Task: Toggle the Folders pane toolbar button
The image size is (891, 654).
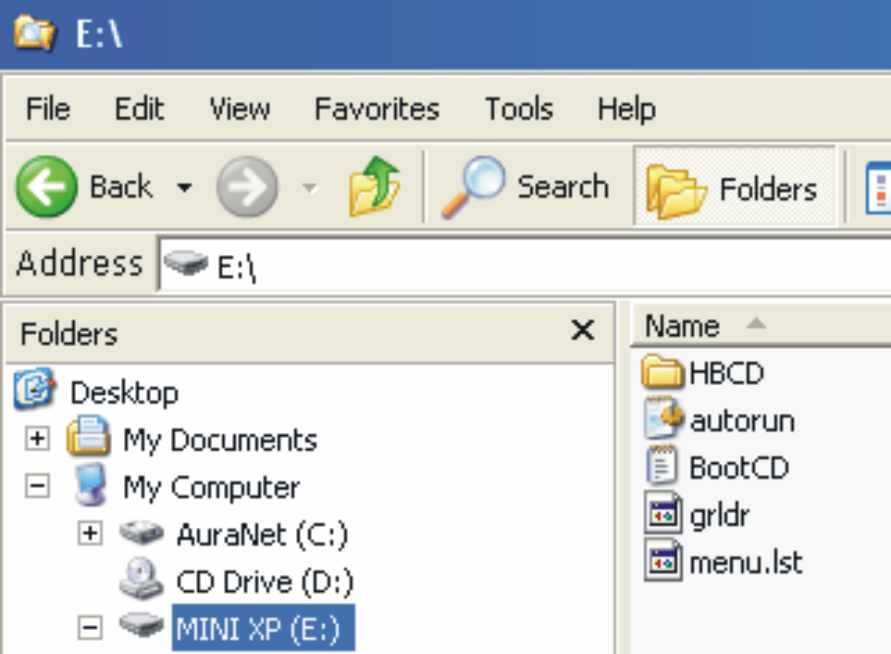Action: click(x=734, y=188)
